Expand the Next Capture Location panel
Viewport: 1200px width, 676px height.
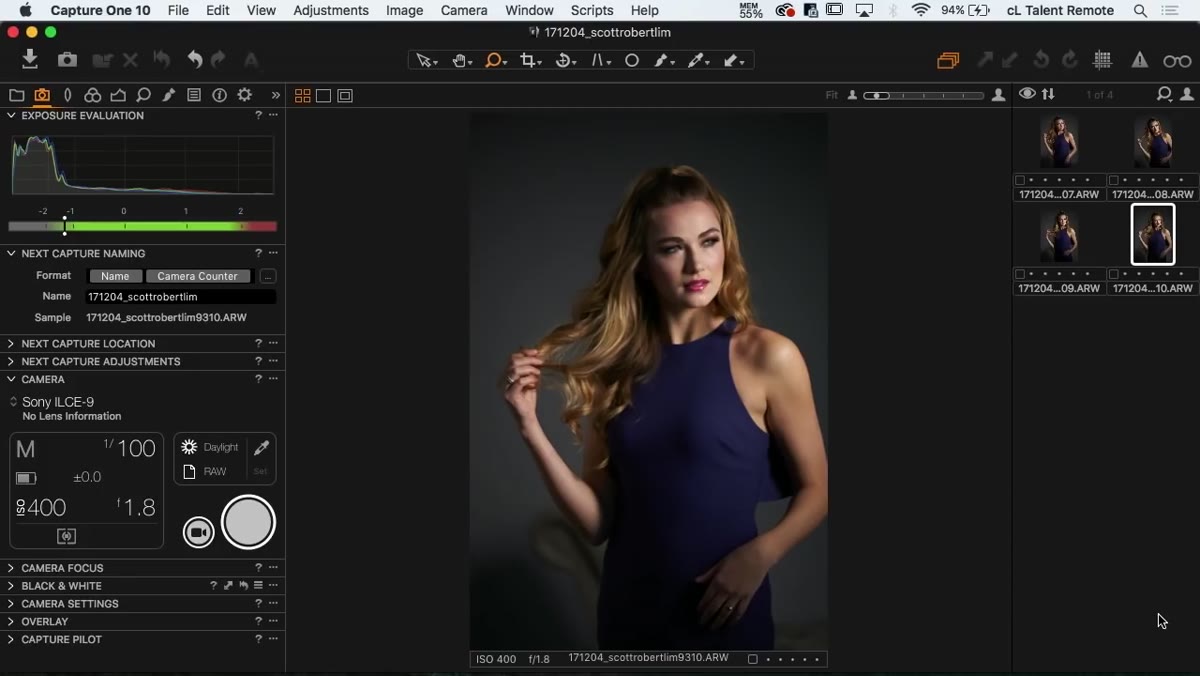12,344
